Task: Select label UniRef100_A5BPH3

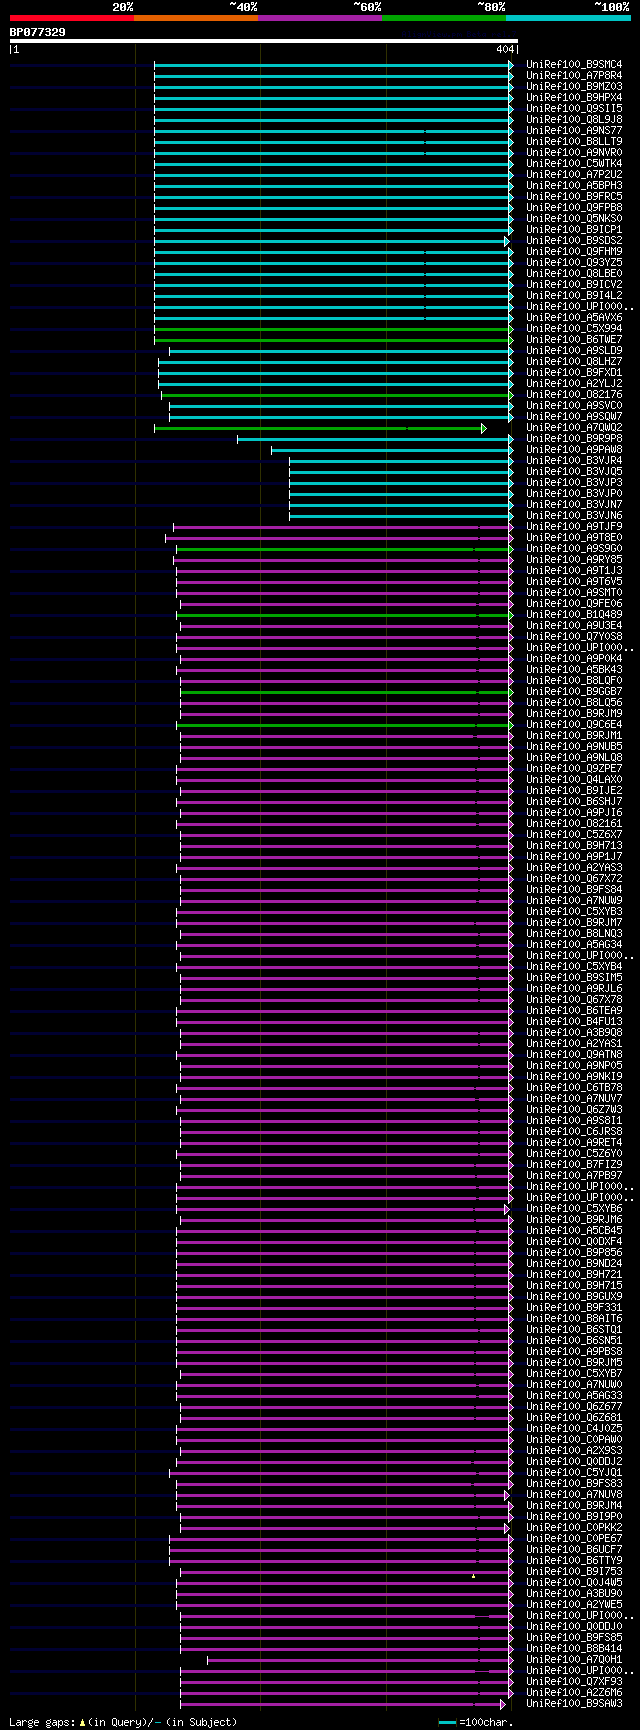Action: click(x=574, y=186)
